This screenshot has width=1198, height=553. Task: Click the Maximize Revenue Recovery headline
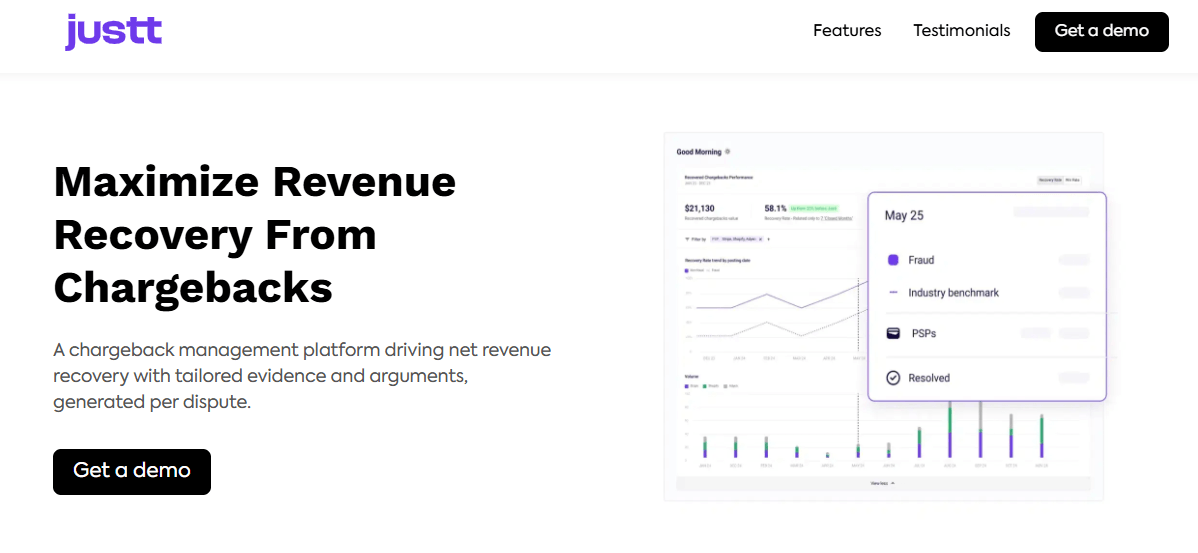(254, 235)
